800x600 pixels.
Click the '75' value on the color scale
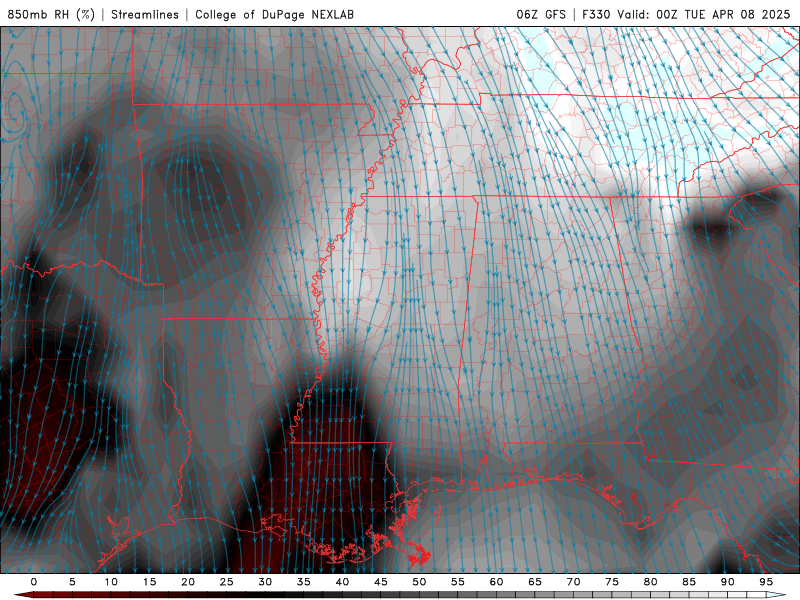tap(612, 582)
